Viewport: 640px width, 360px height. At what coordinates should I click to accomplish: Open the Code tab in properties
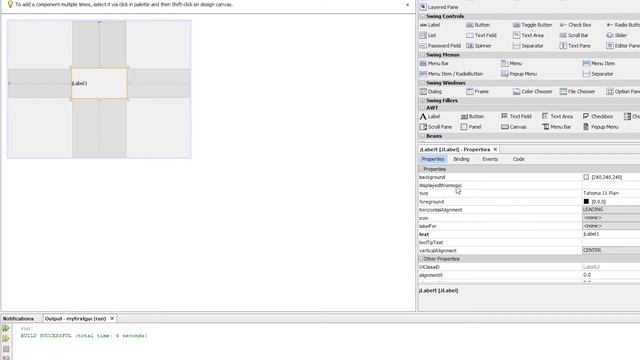click(x=518, y=159)
